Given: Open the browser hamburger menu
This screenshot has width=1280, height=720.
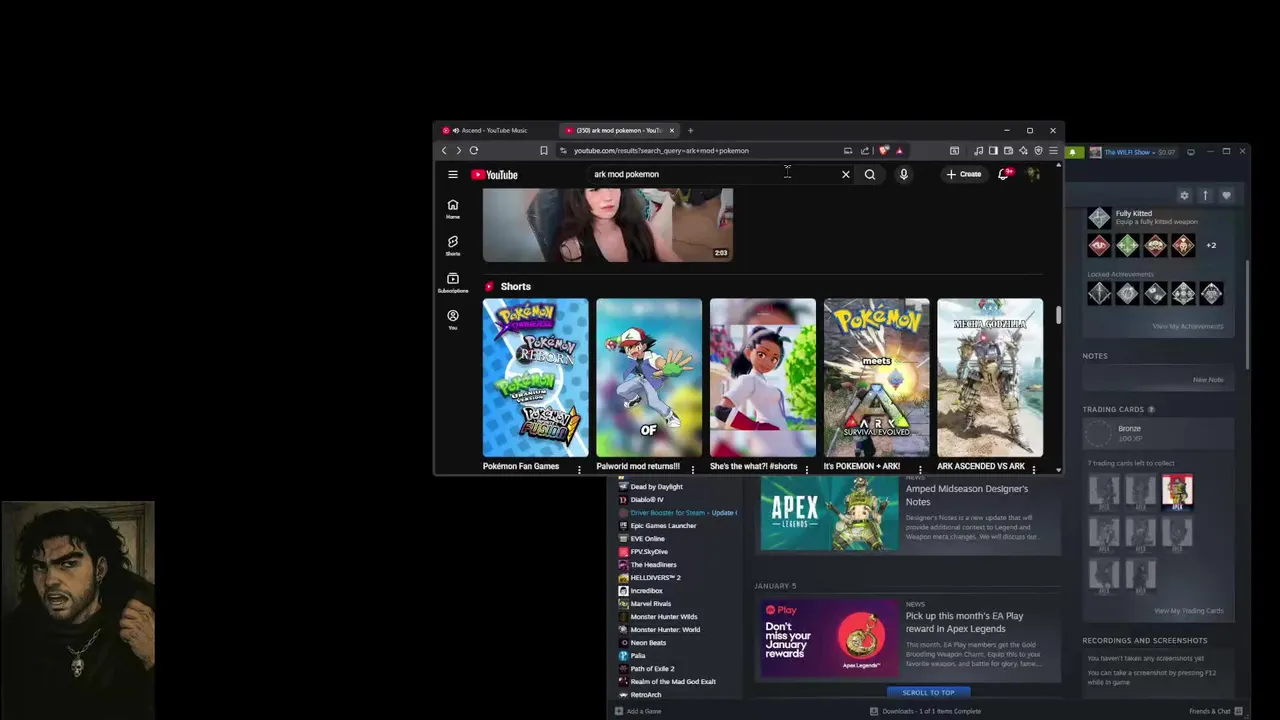Looking at the screenshot, I should [x=1053, y=150].
